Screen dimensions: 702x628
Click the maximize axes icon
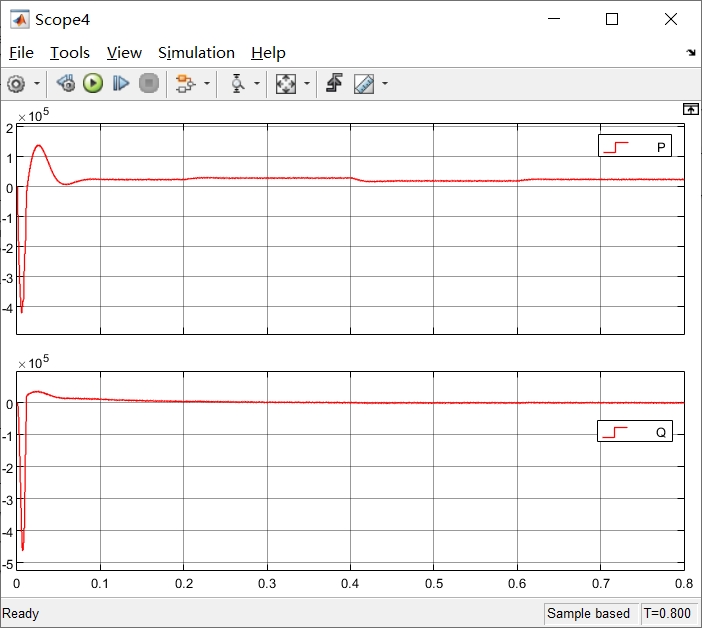pyautogui.click(x=690, y=109)
